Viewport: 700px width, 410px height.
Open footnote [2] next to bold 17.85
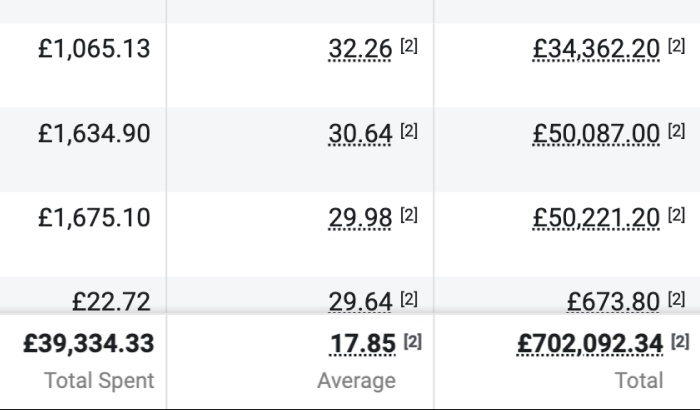click(413, 341)
